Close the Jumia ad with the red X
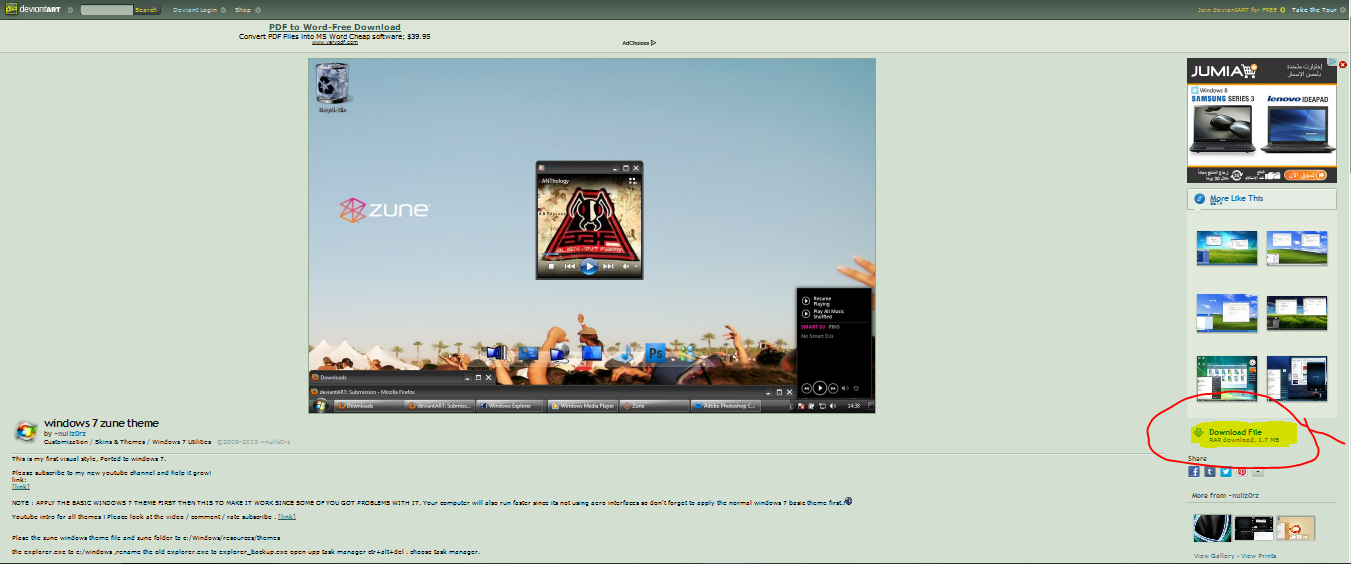1351x564 pixels. tap(1343, 64)
